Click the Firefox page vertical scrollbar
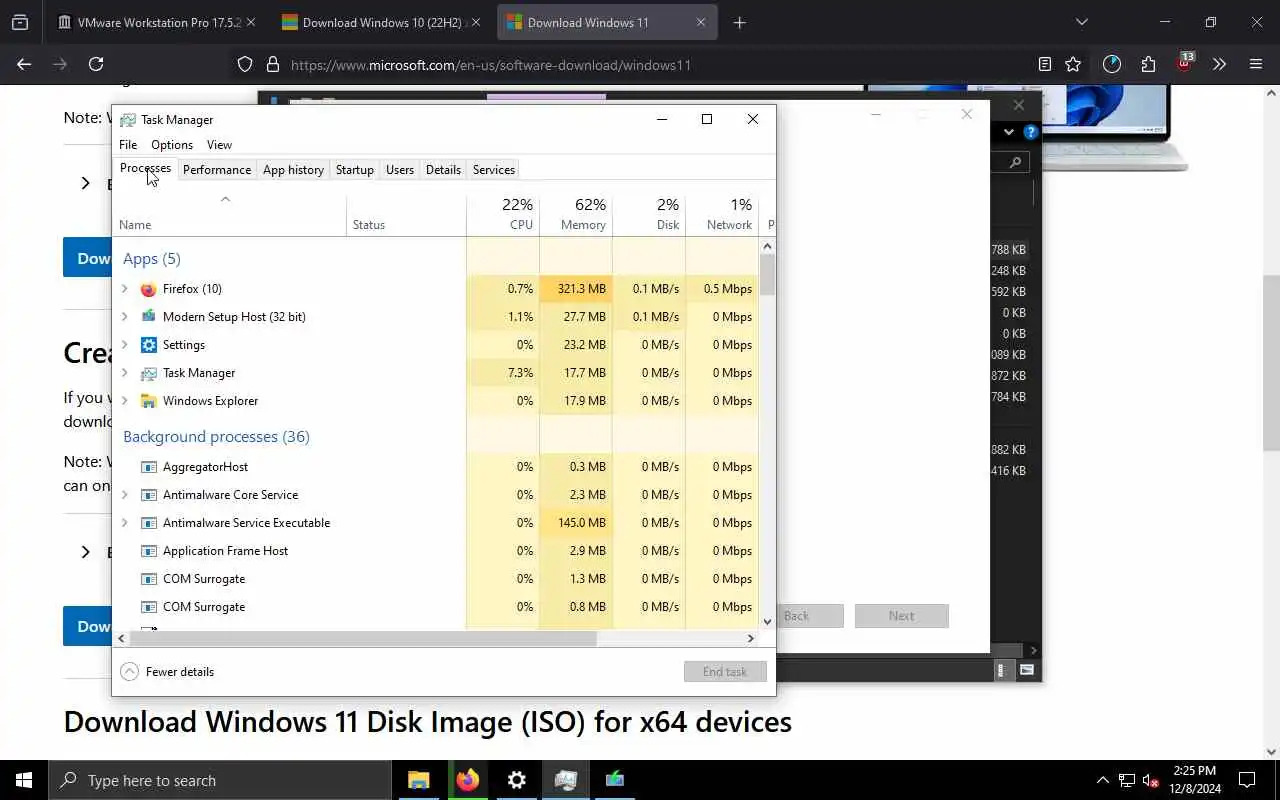 pyautogui.click(x=1271, y=363)
